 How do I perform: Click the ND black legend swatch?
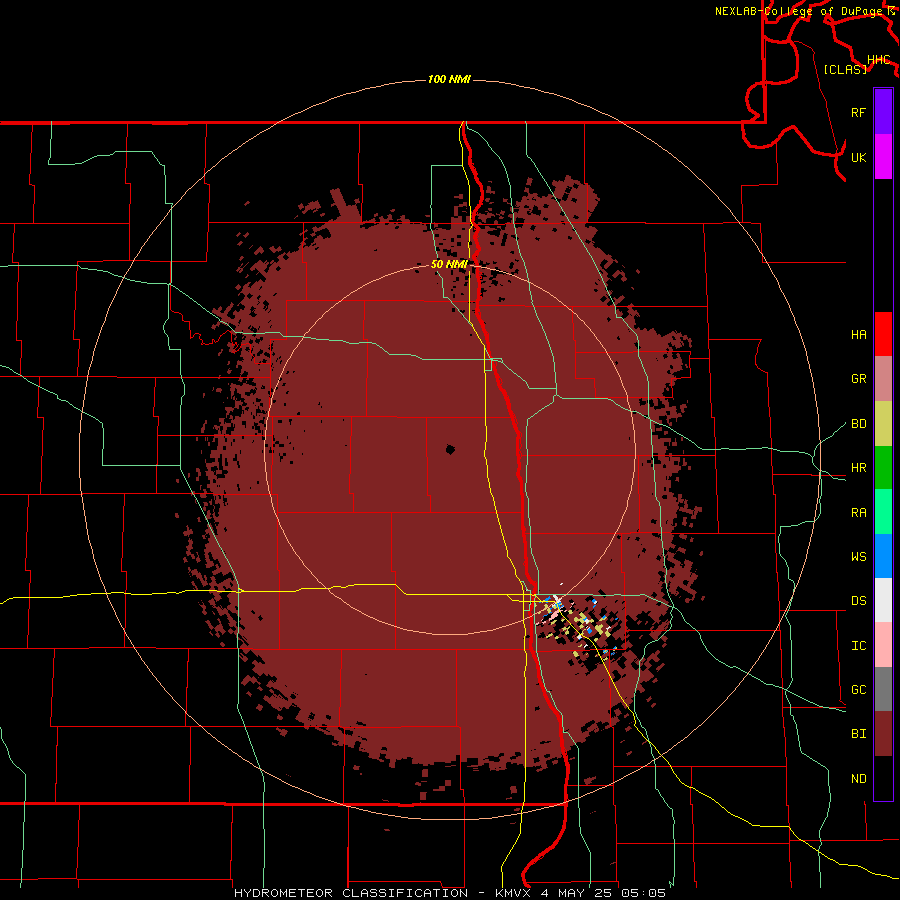click(x=883, y=778)
